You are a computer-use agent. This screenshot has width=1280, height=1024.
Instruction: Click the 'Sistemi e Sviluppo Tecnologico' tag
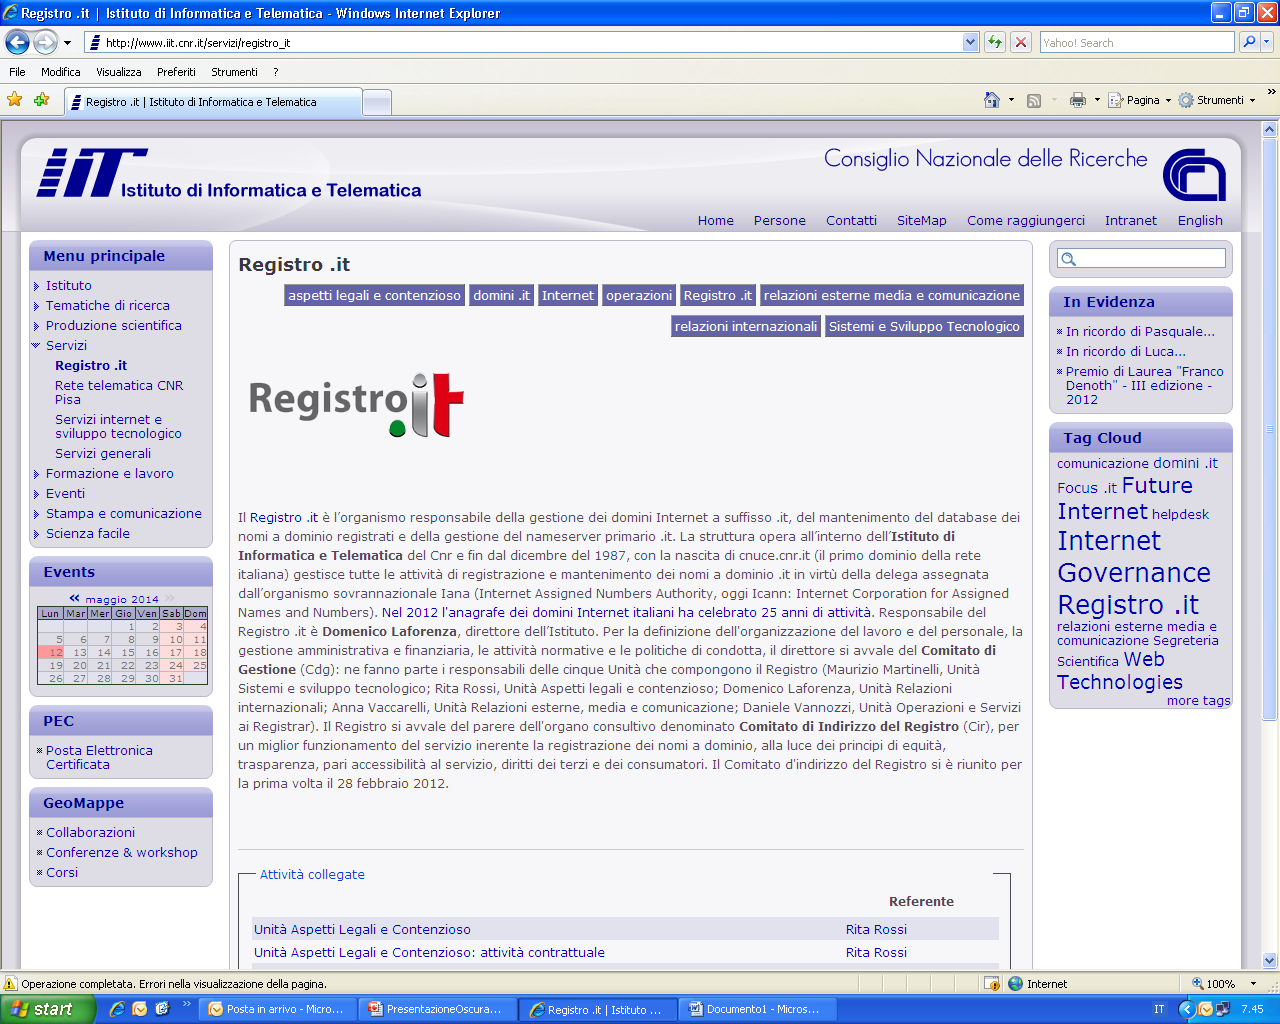[x=924, y=327]
